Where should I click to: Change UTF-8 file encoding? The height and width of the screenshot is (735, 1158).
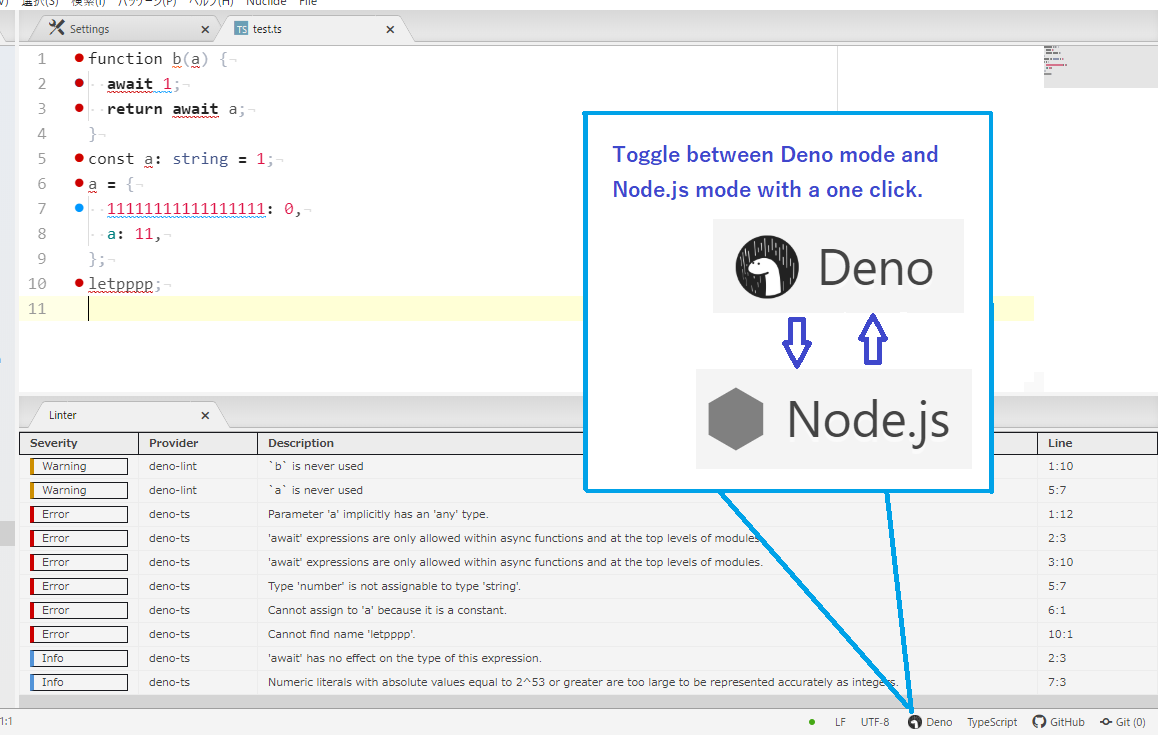874,722
